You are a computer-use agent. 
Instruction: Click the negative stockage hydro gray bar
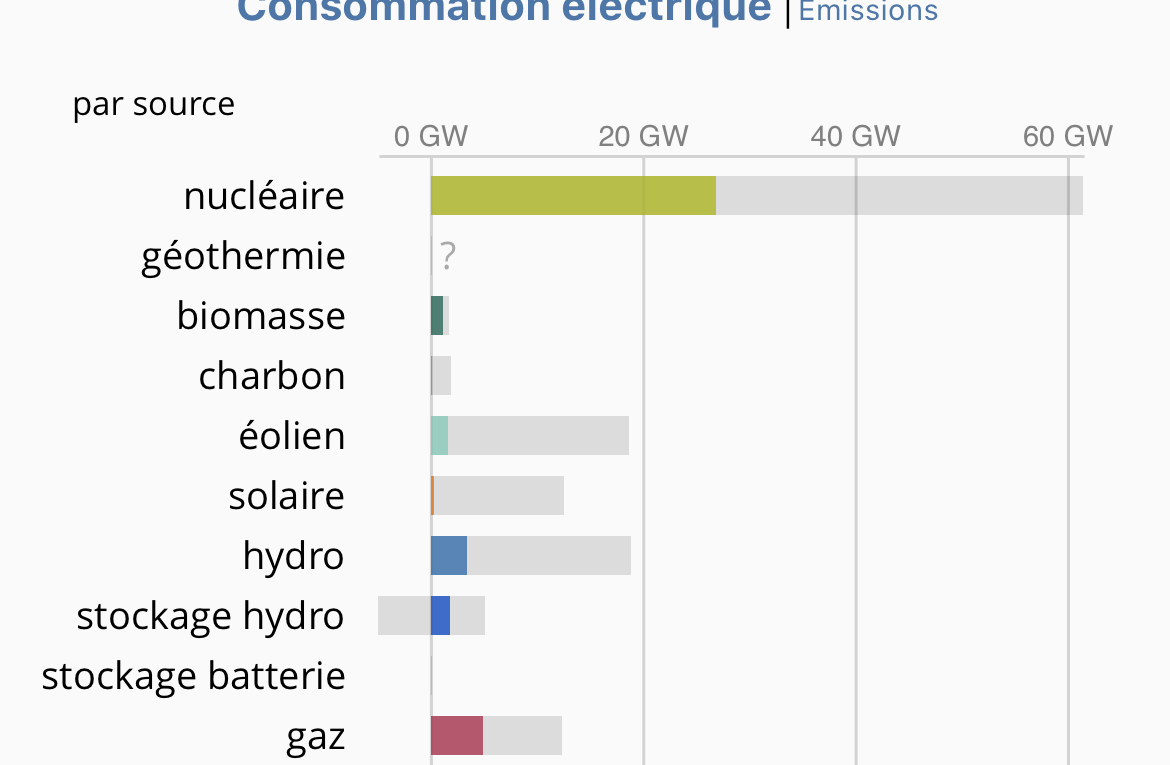(404, 616)
